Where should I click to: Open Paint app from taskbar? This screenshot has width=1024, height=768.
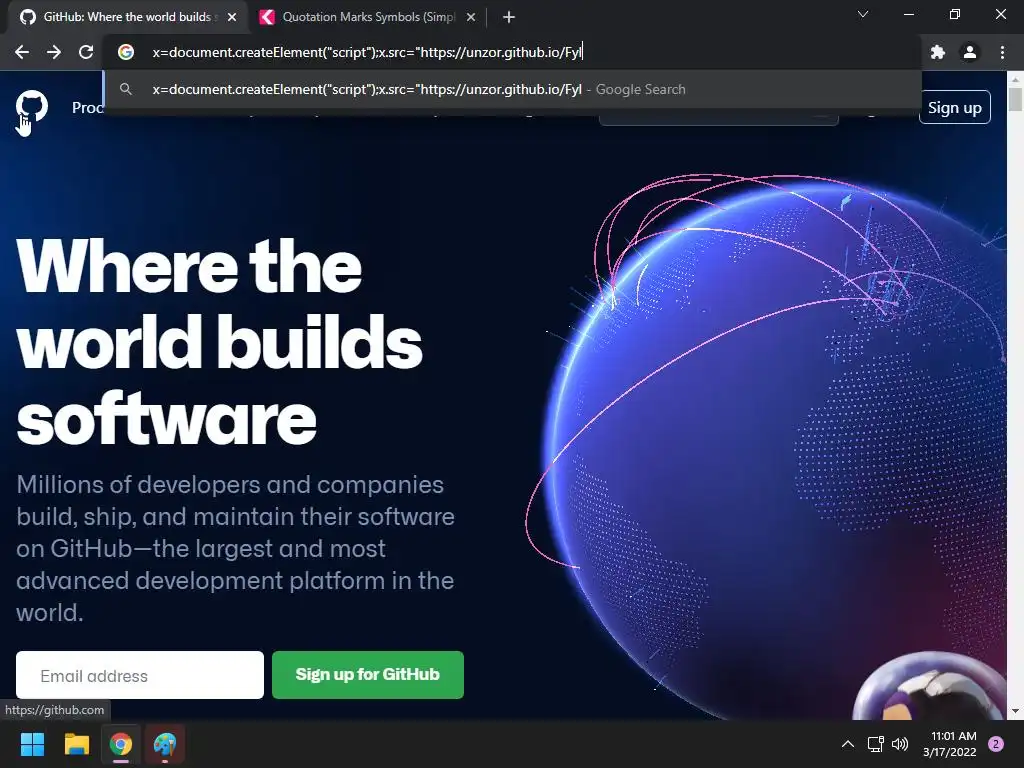(x=165, y=744)
